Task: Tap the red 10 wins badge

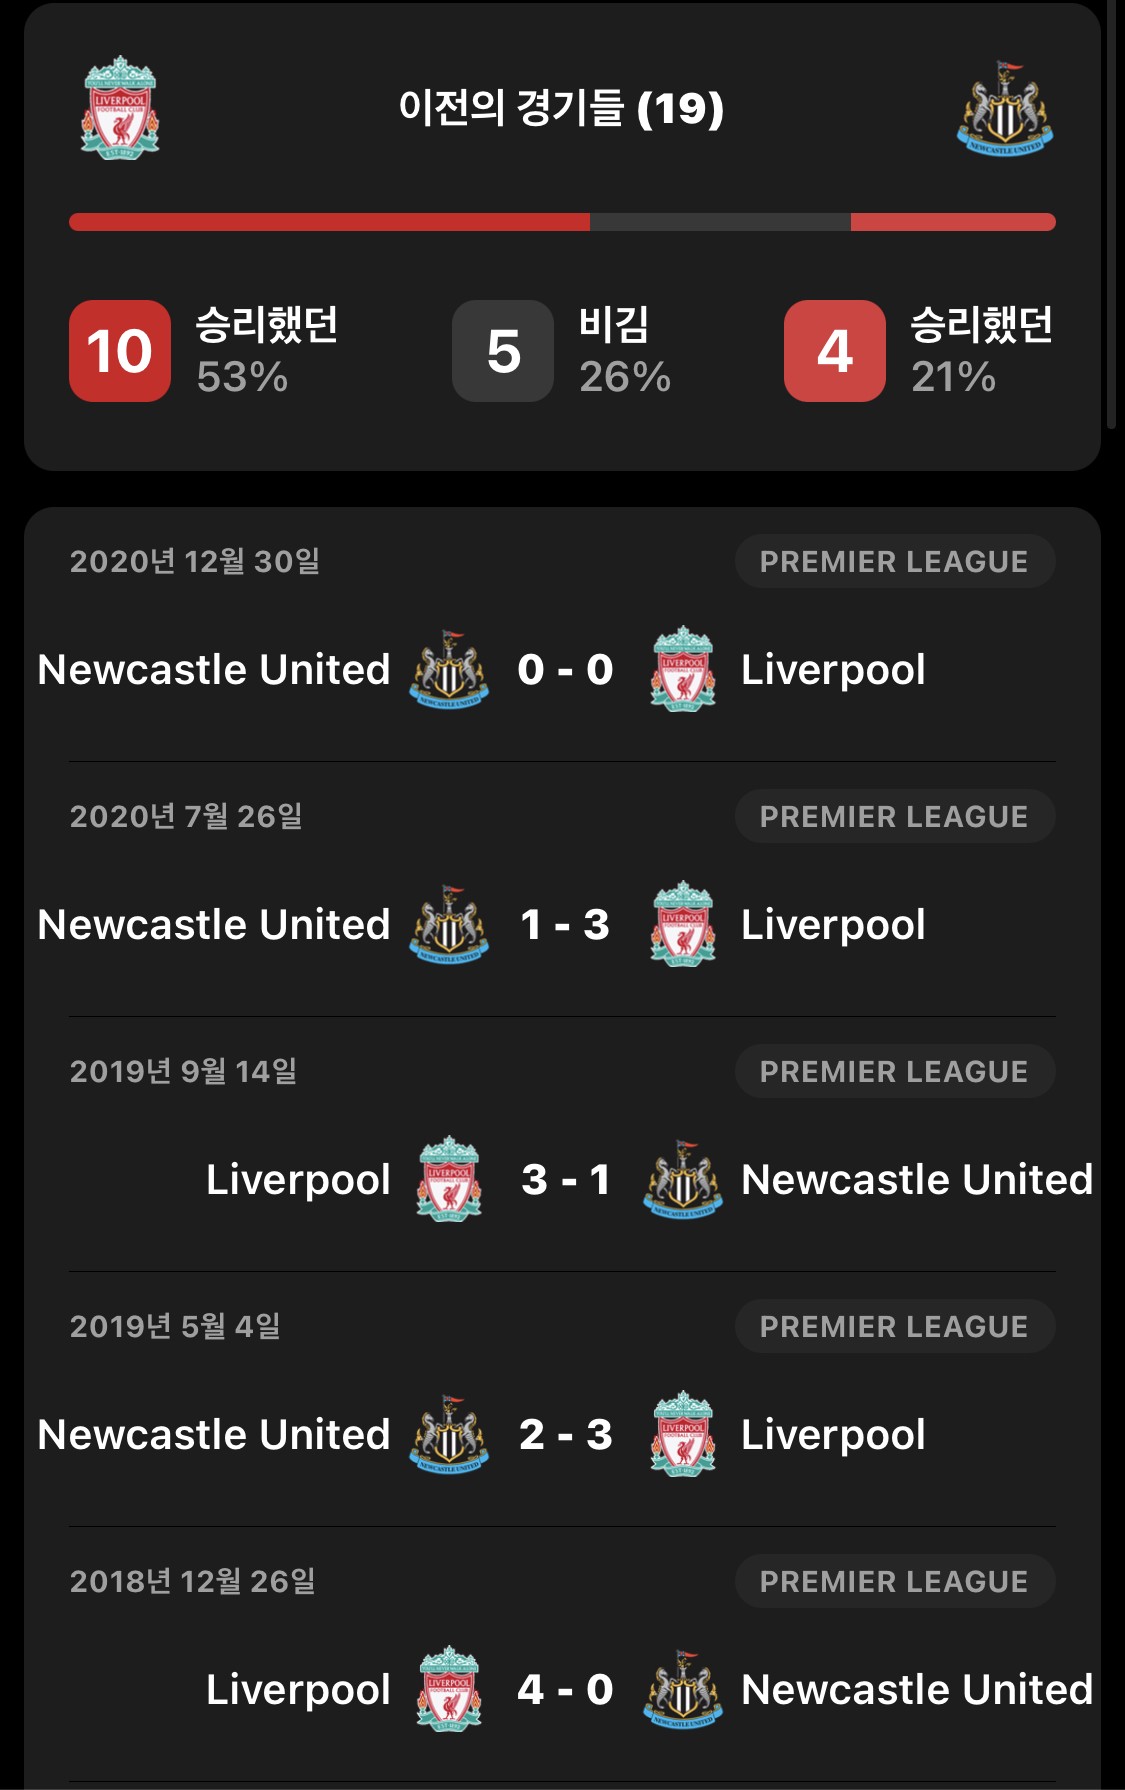Action: pos(120,351)
